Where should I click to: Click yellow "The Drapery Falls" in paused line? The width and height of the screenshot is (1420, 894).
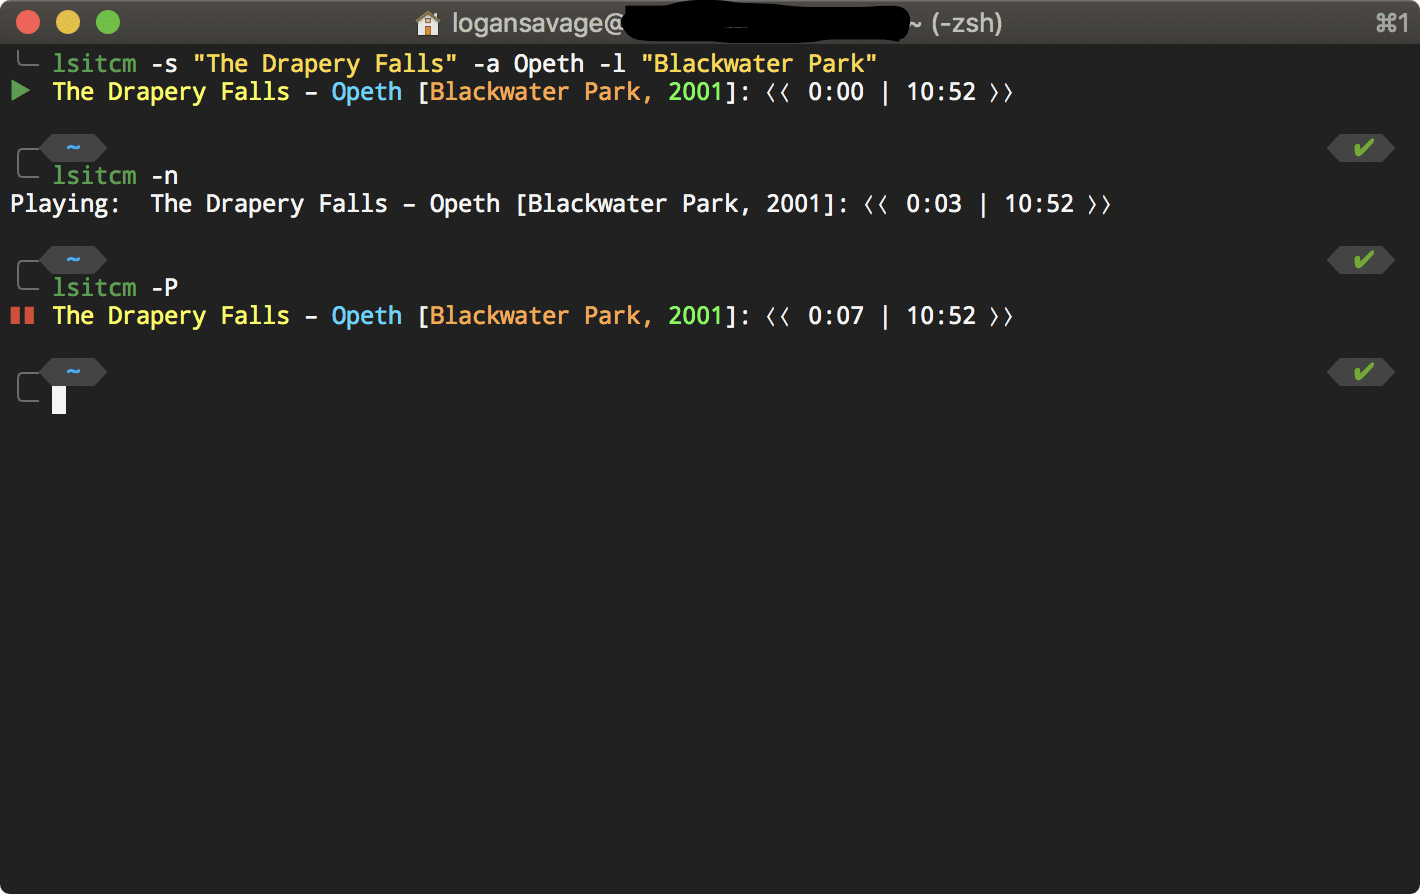(171, 316)
